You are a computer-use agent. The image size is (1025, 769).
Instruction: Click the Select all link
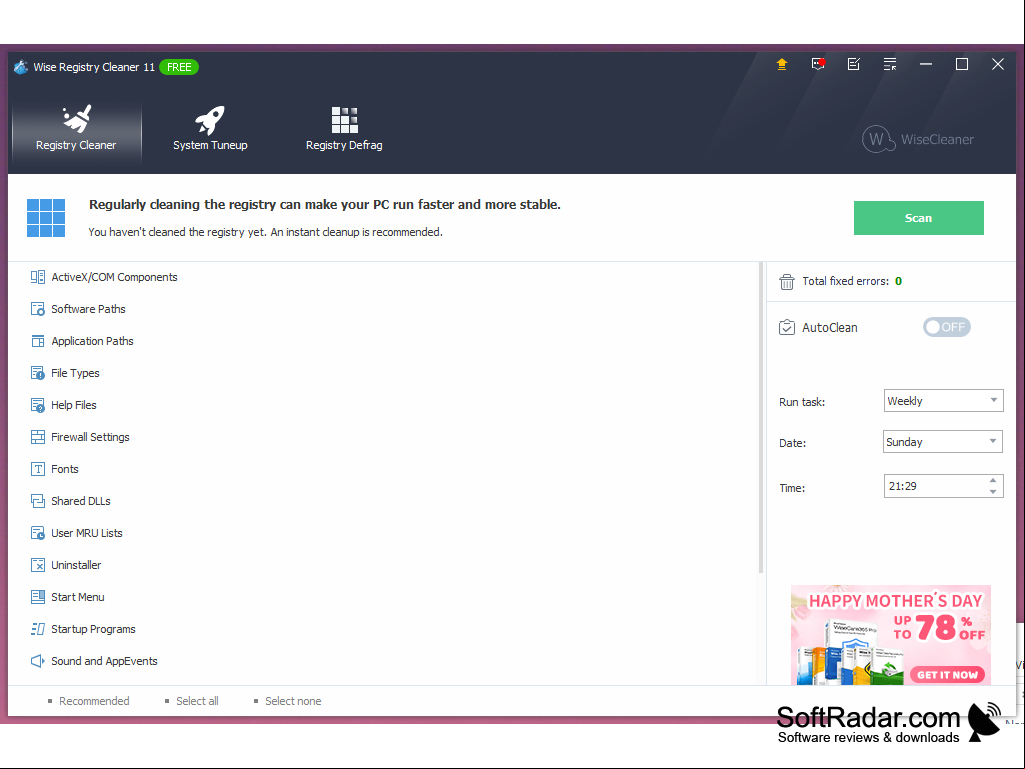(x=197, y=701)
